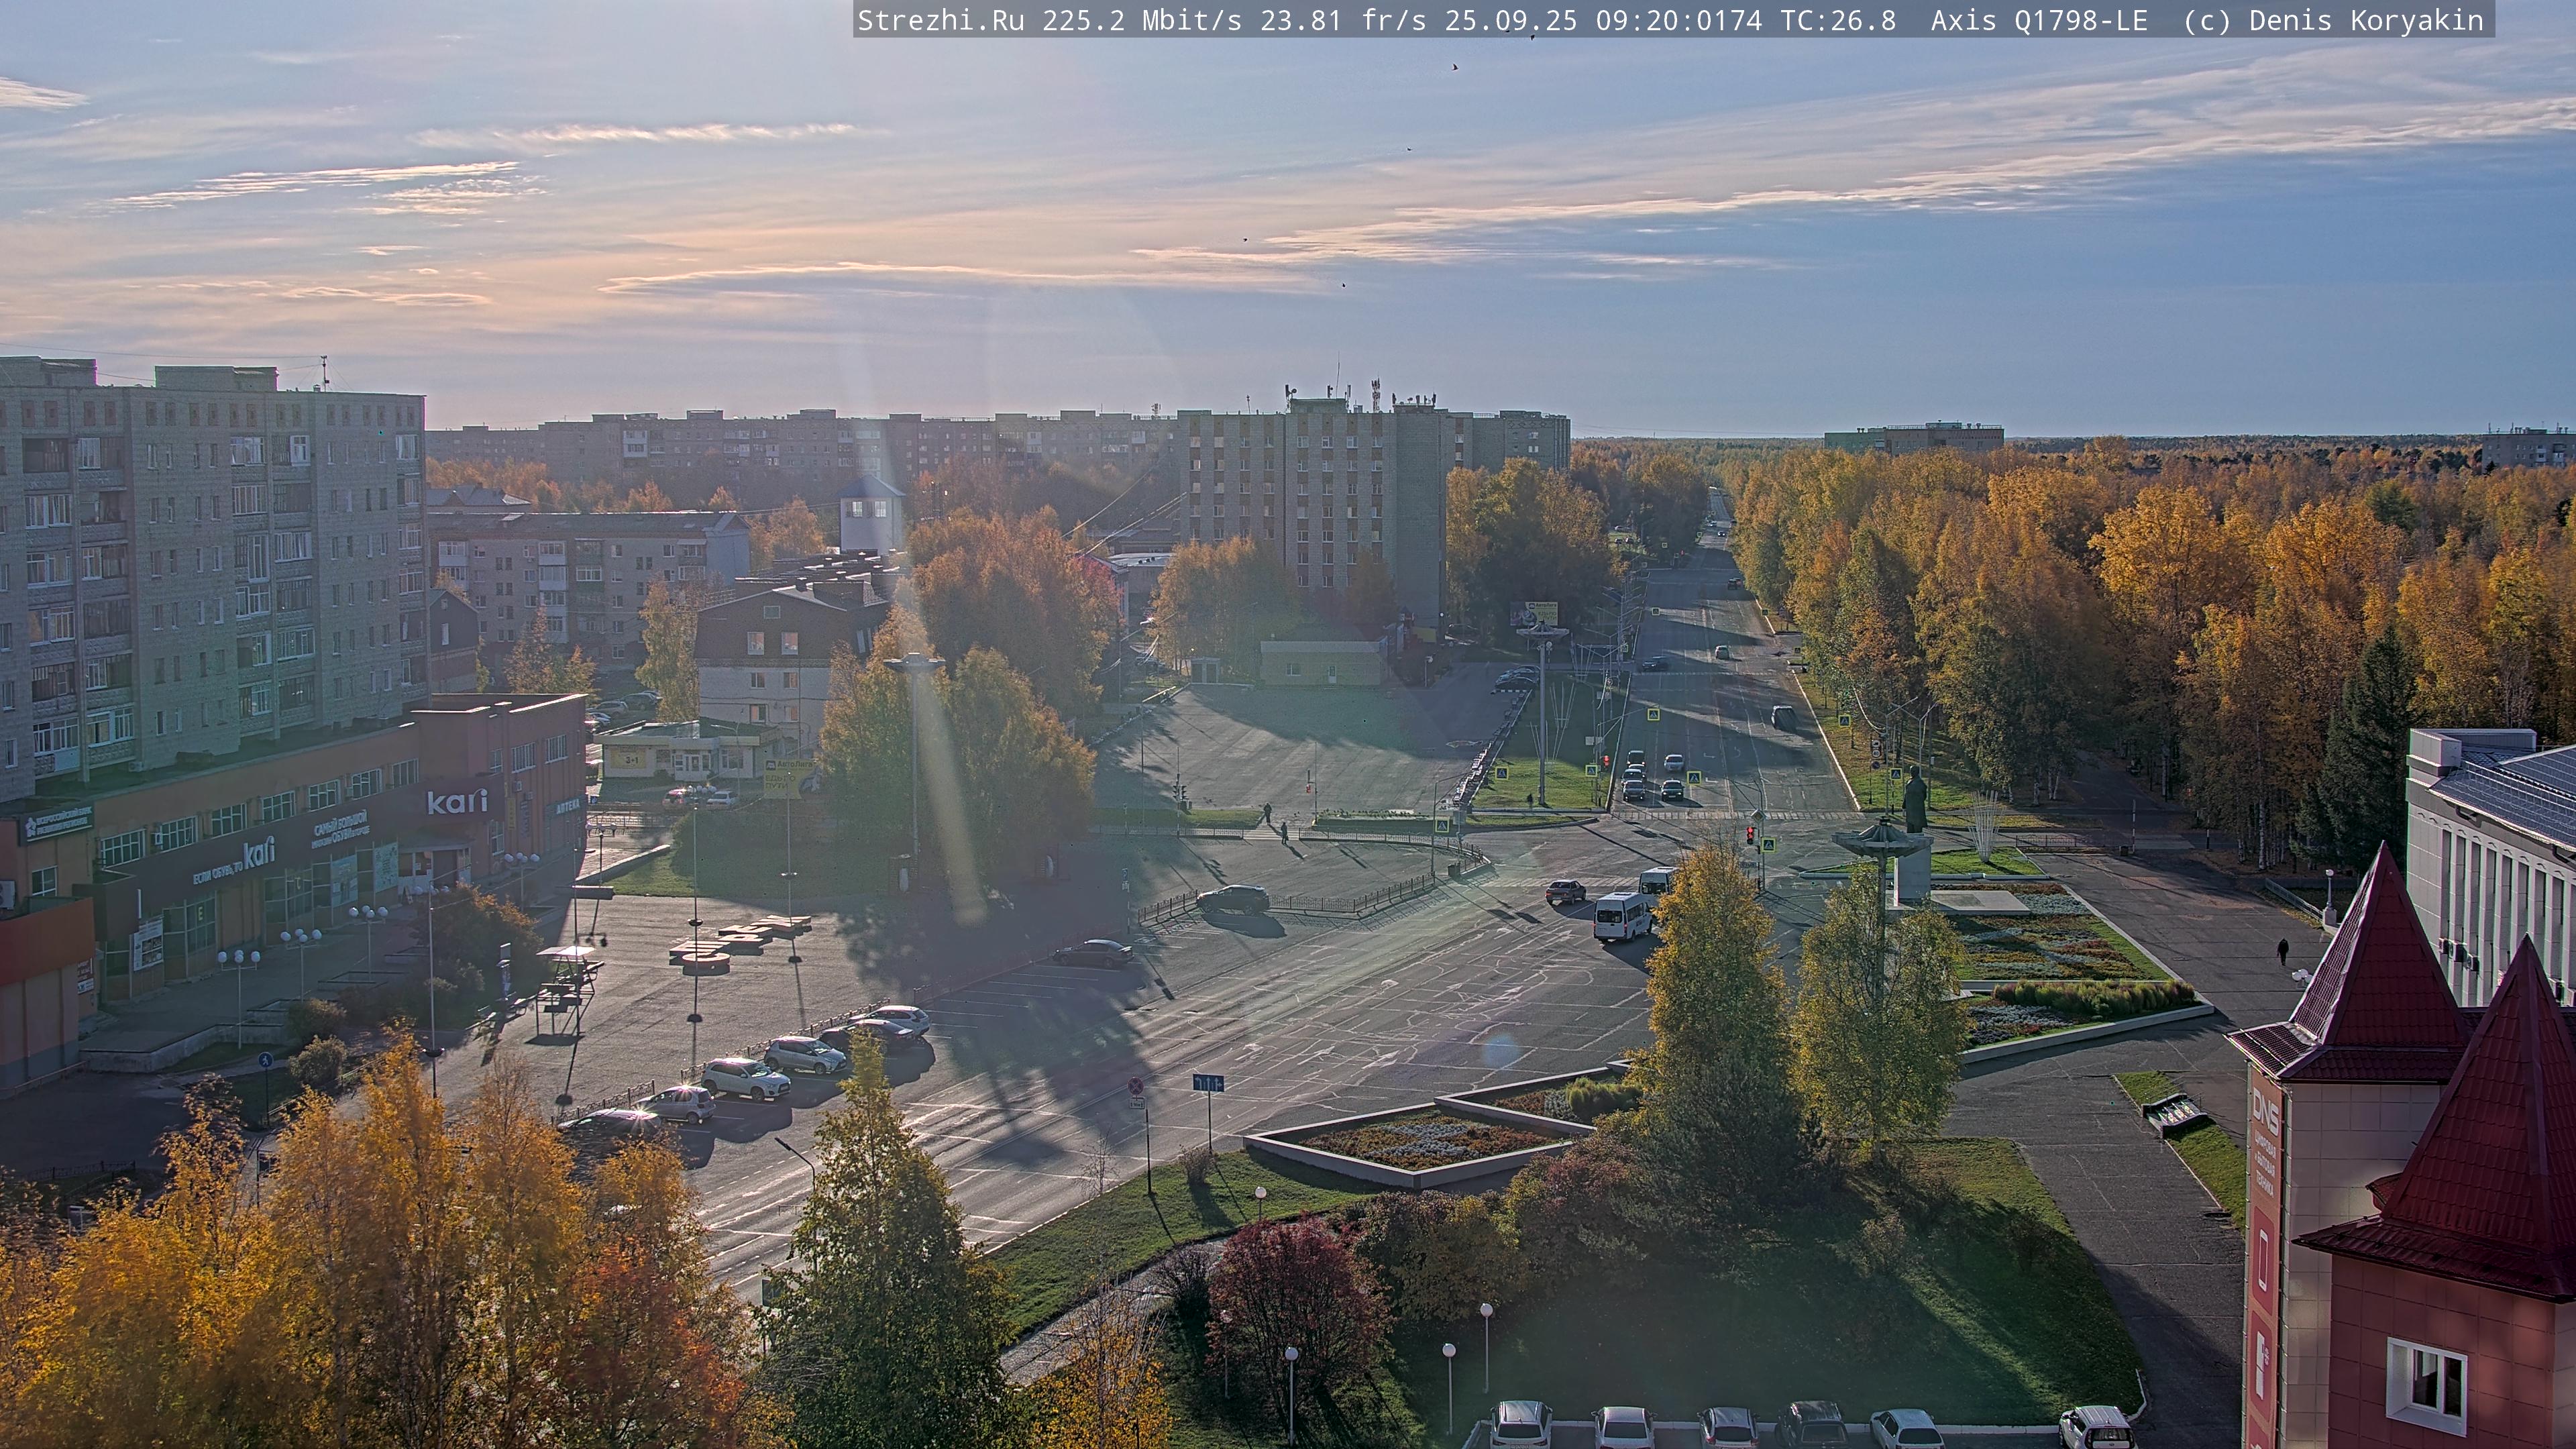
Task: Click the large white kari sign
Action: [457, 801]
